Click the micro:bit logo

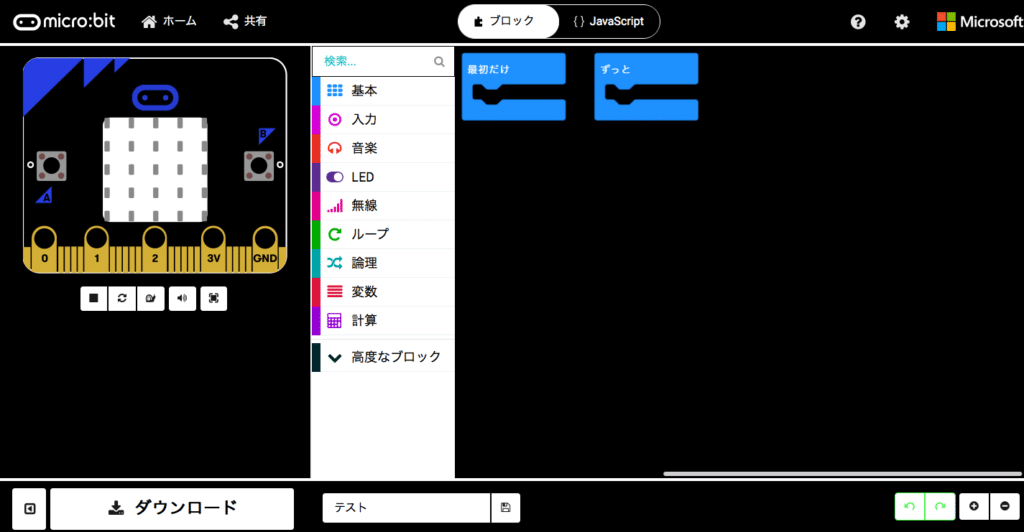click(x=64, y=22)
